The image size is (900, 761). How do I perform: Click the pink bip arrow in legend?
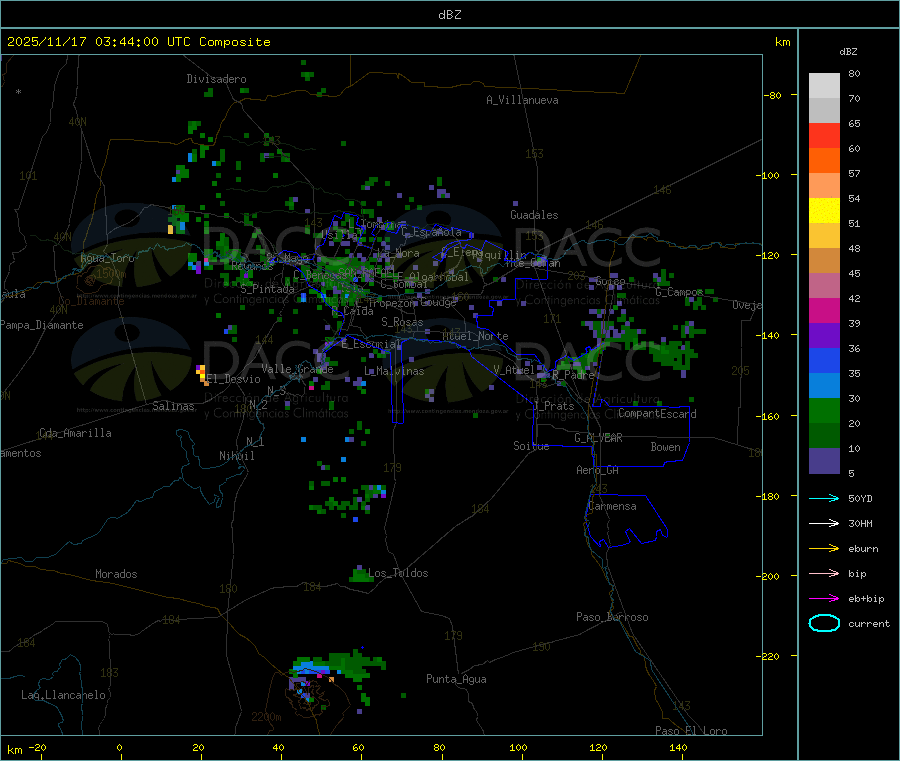(x=824, y=573)
